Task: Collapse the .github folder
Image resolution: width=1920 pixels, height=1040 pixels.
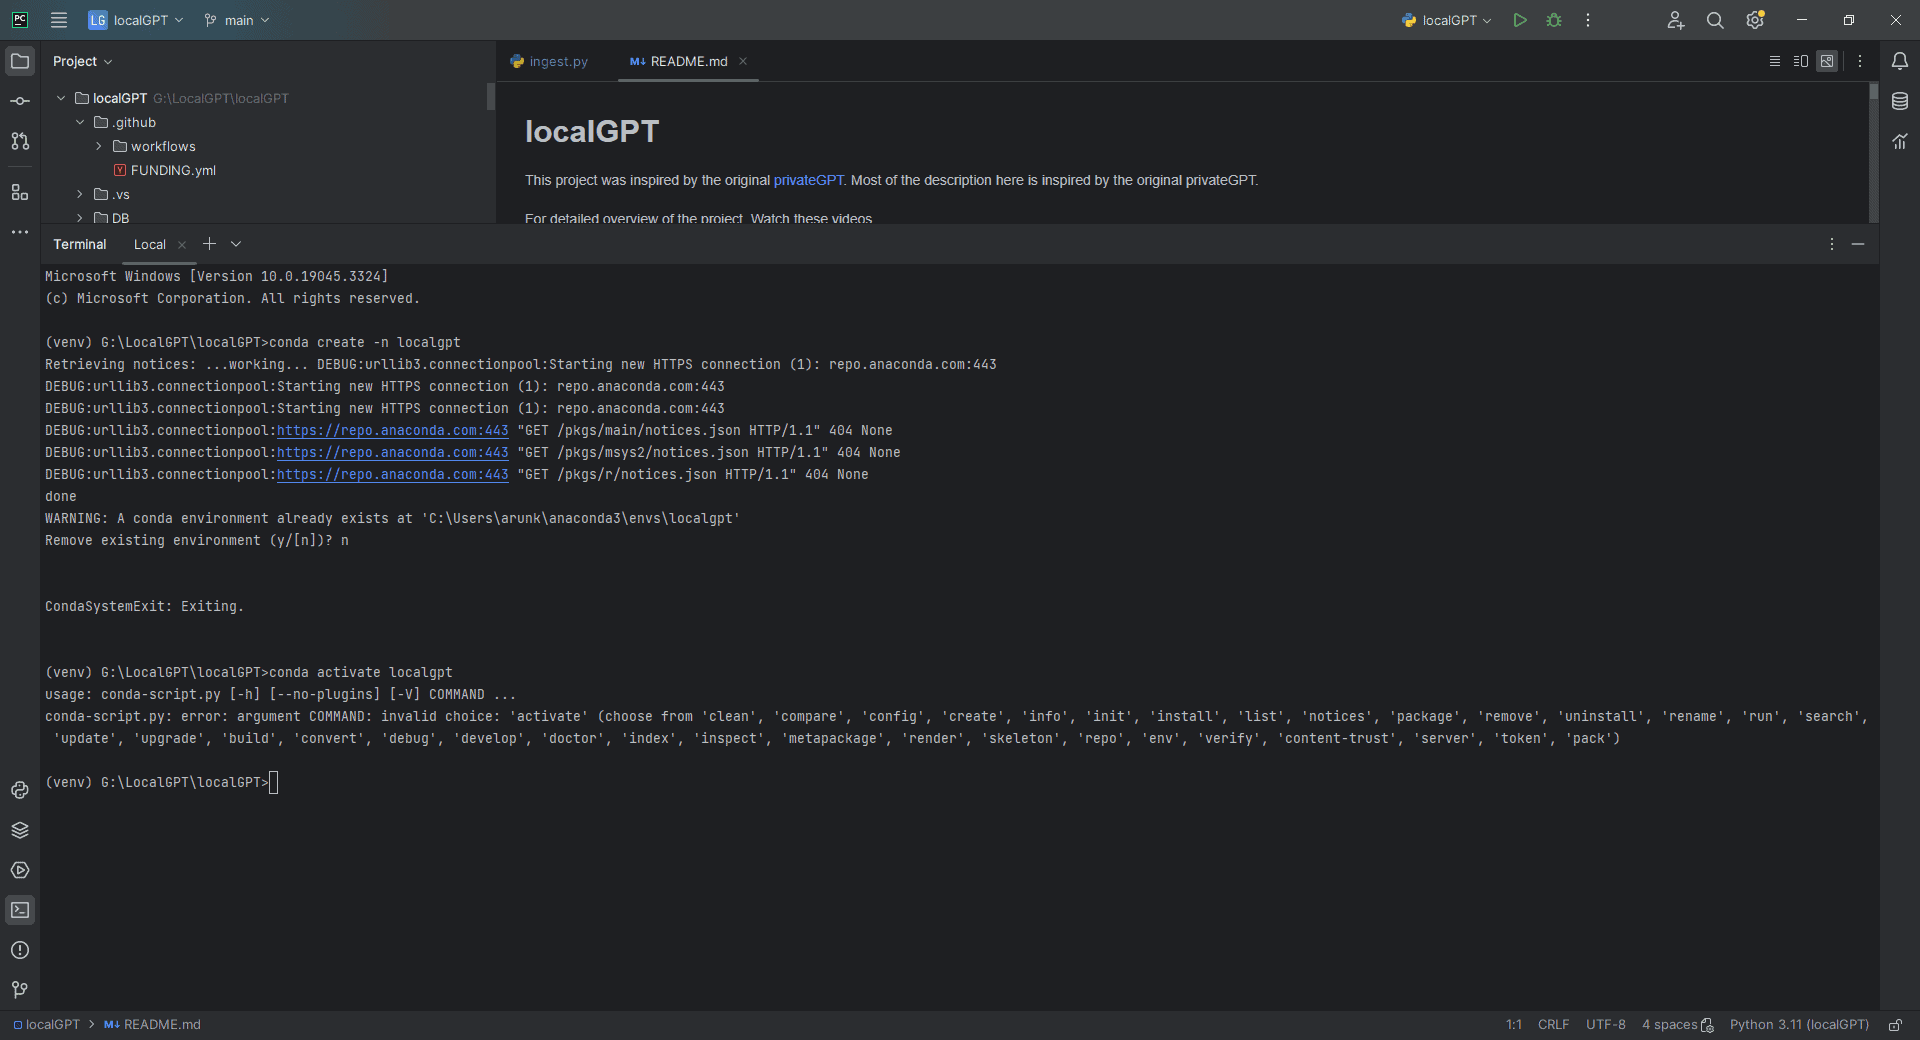Action: pyautogui.click(x=80, y=122)
